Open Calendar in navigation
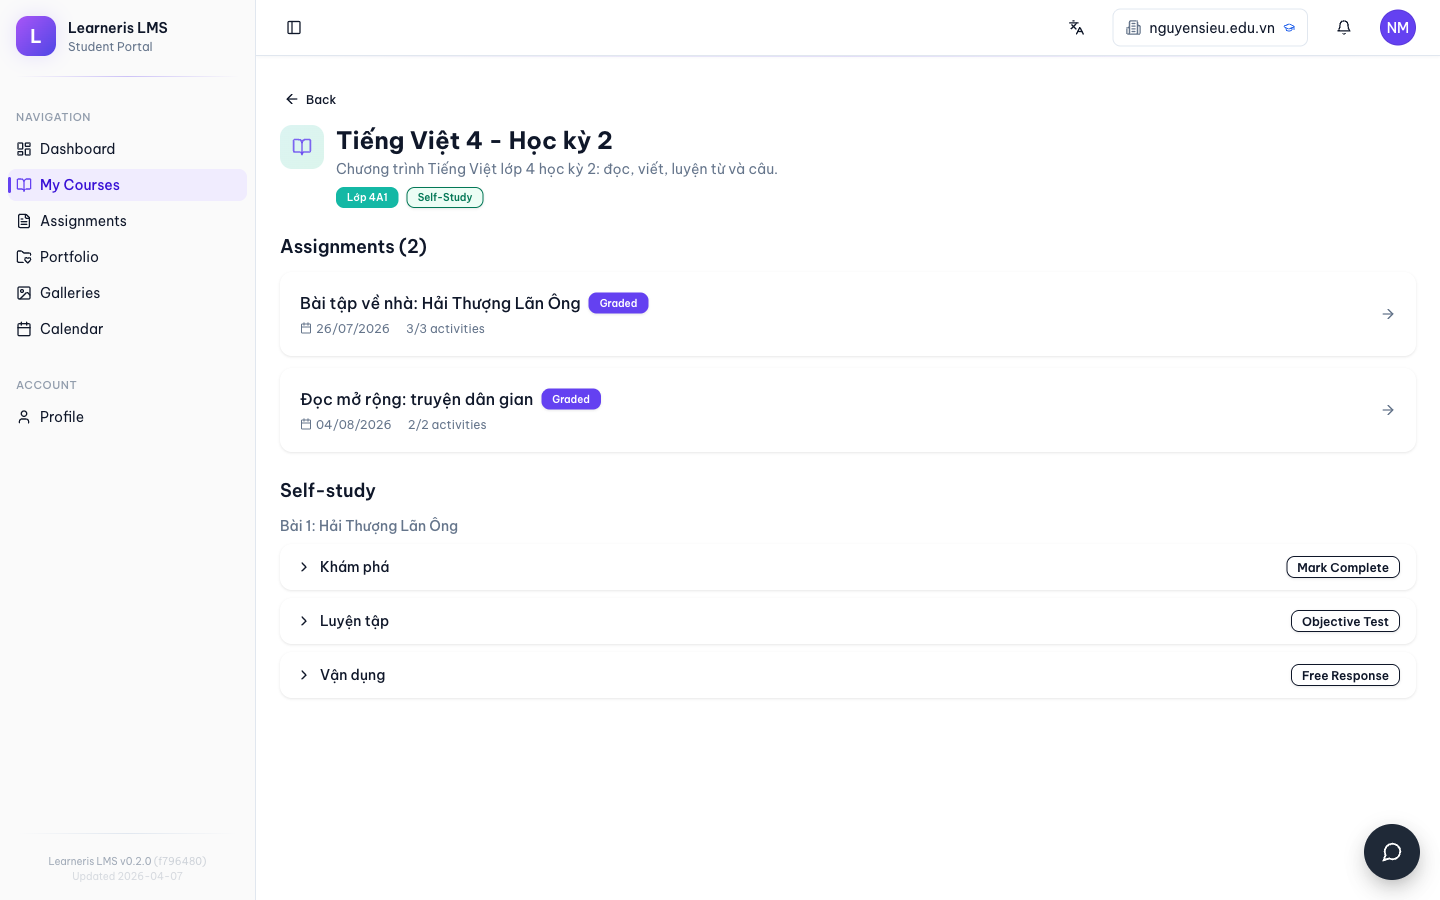 pos(127,329)
